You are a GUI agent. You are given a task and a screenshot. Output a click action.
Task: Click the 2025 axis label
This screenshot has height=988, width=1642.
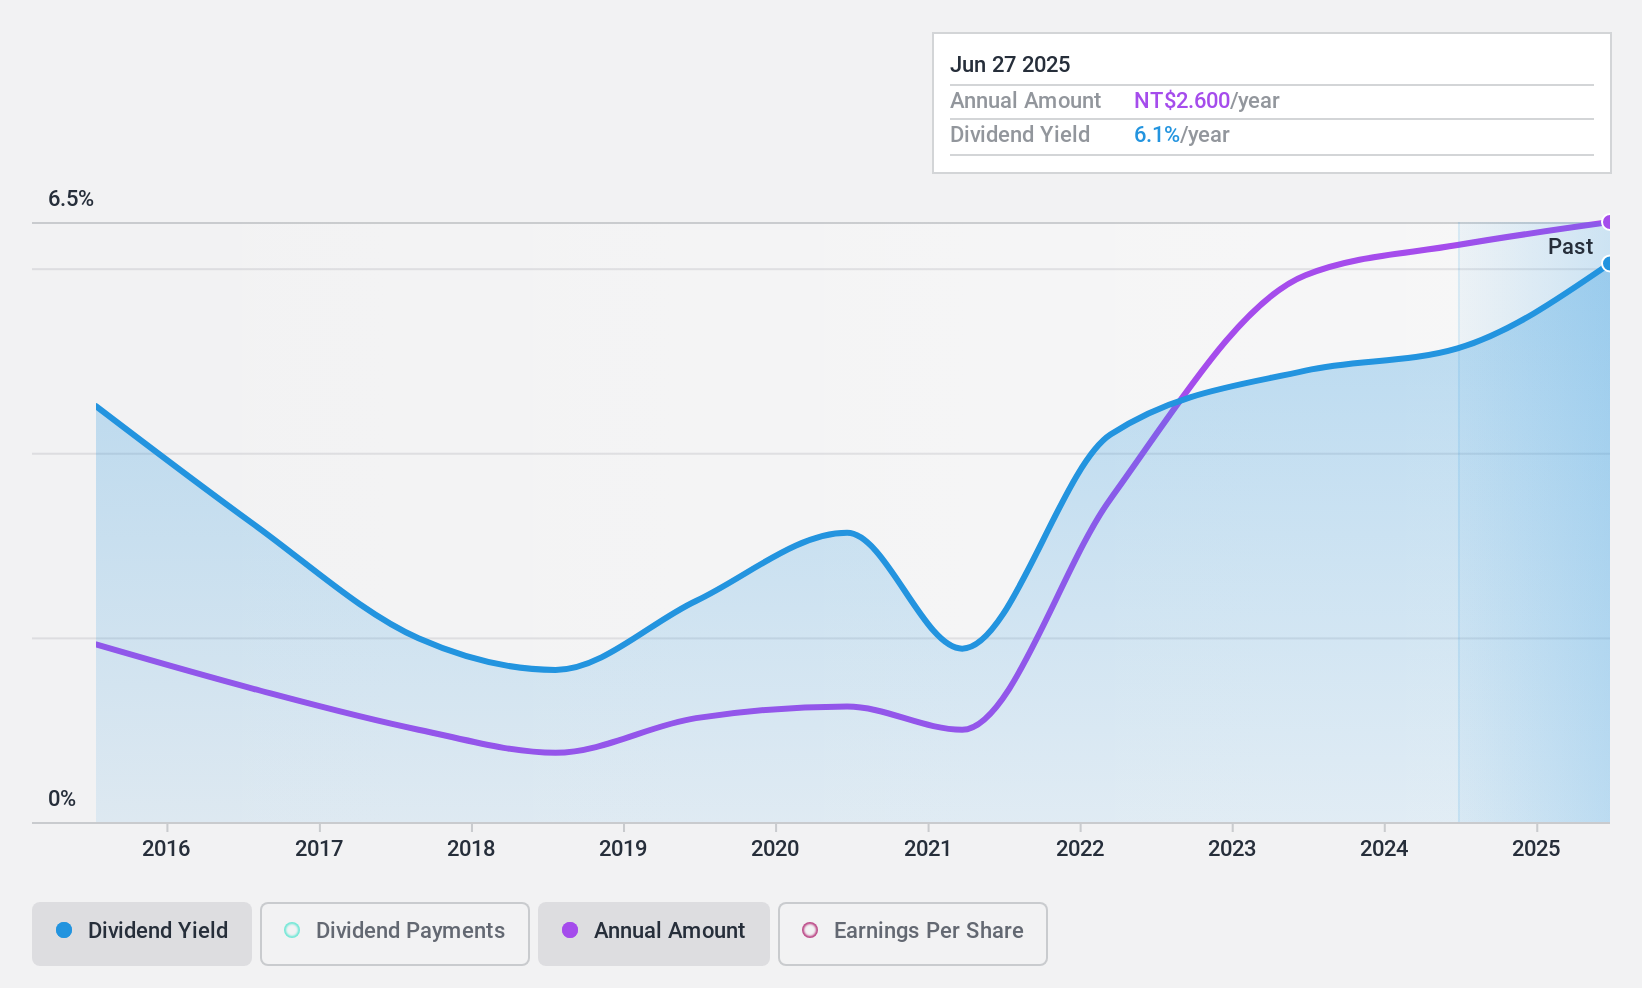pyautogui.click(x=1536, y=849)
